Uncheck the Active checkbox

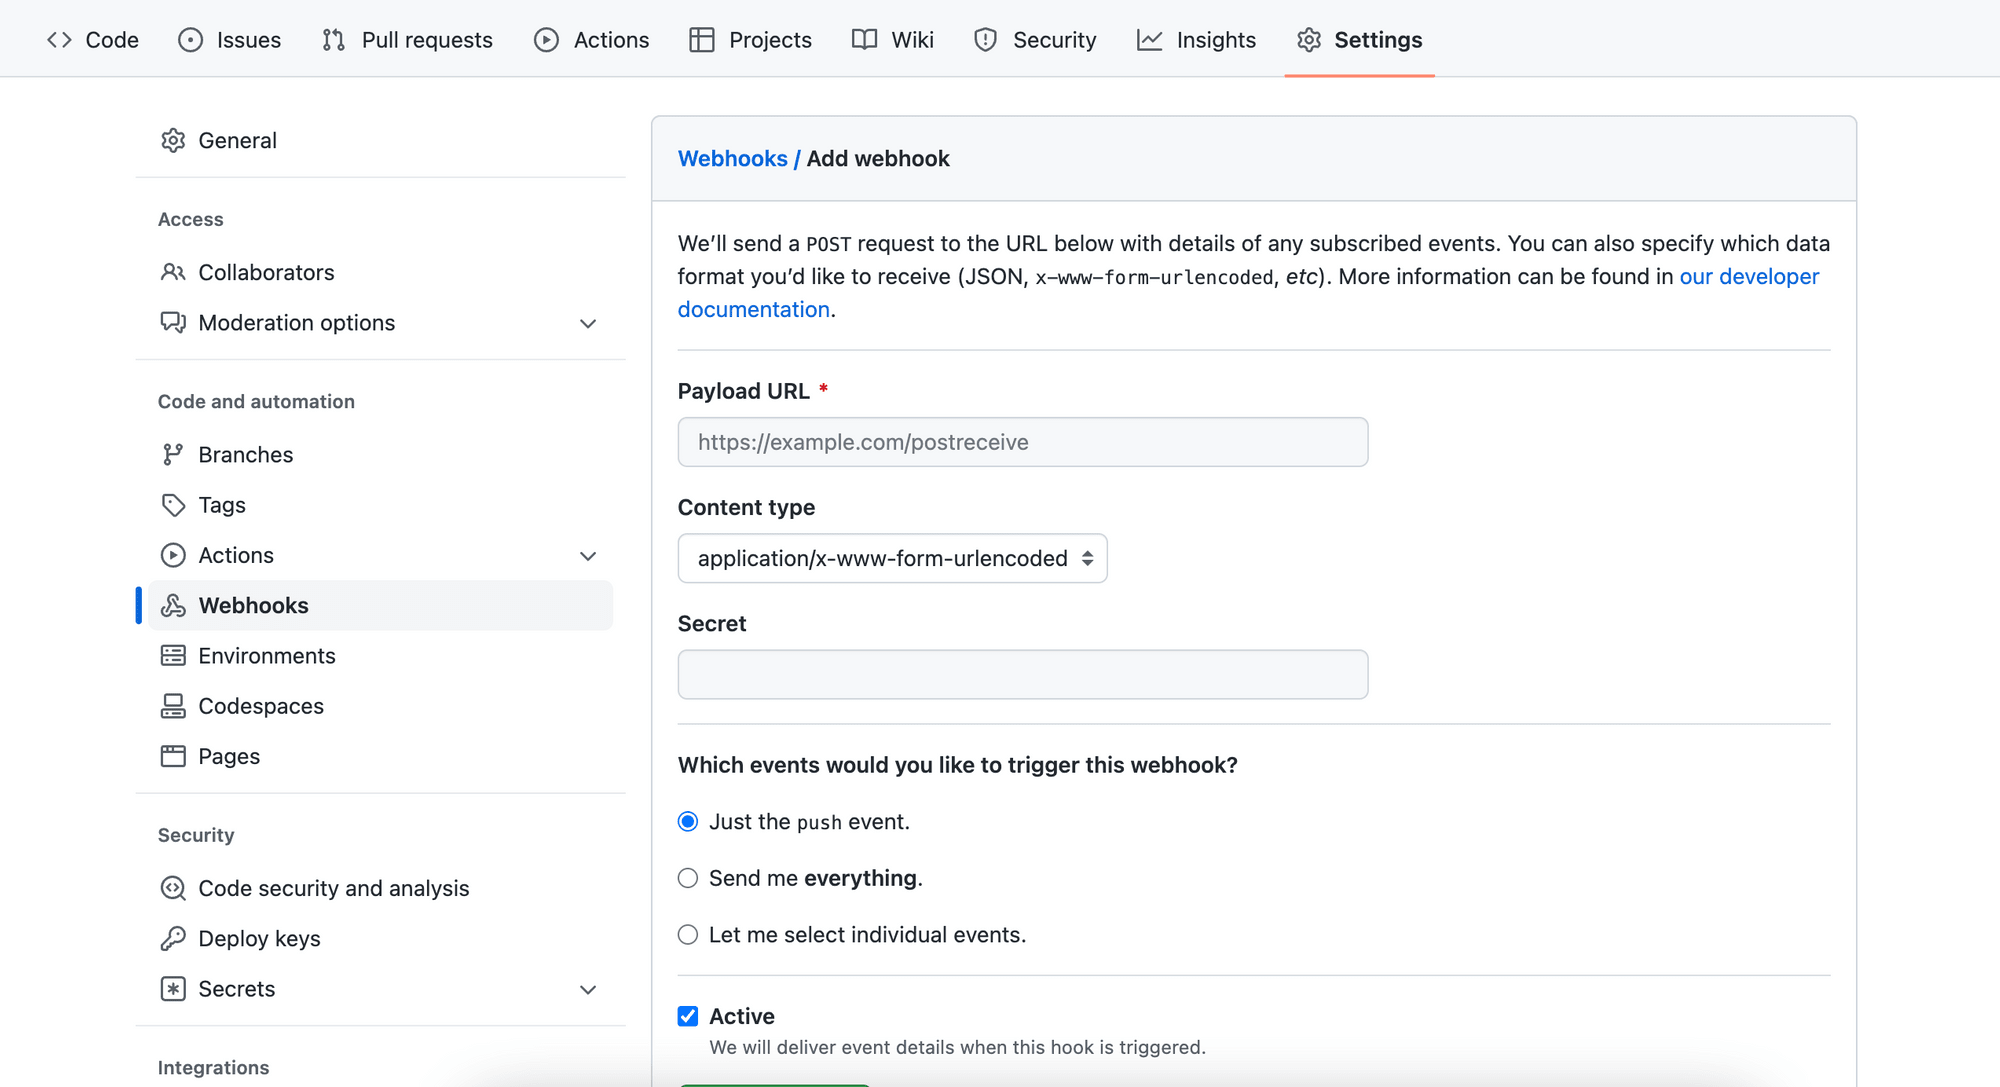click(688, 1017)
